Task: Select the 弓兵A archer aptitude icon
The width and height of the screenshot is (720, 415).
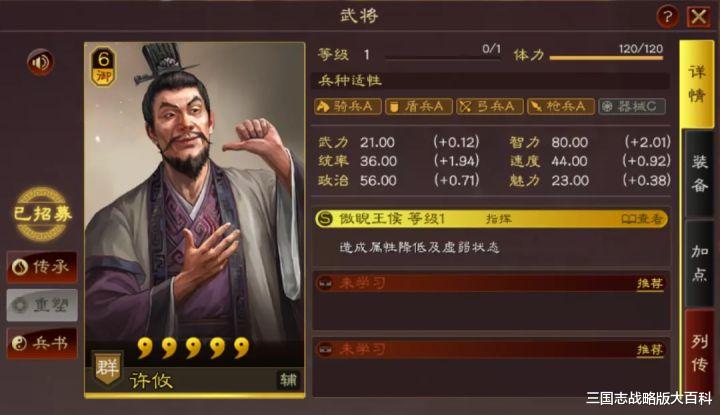Action: click(490, 107)
